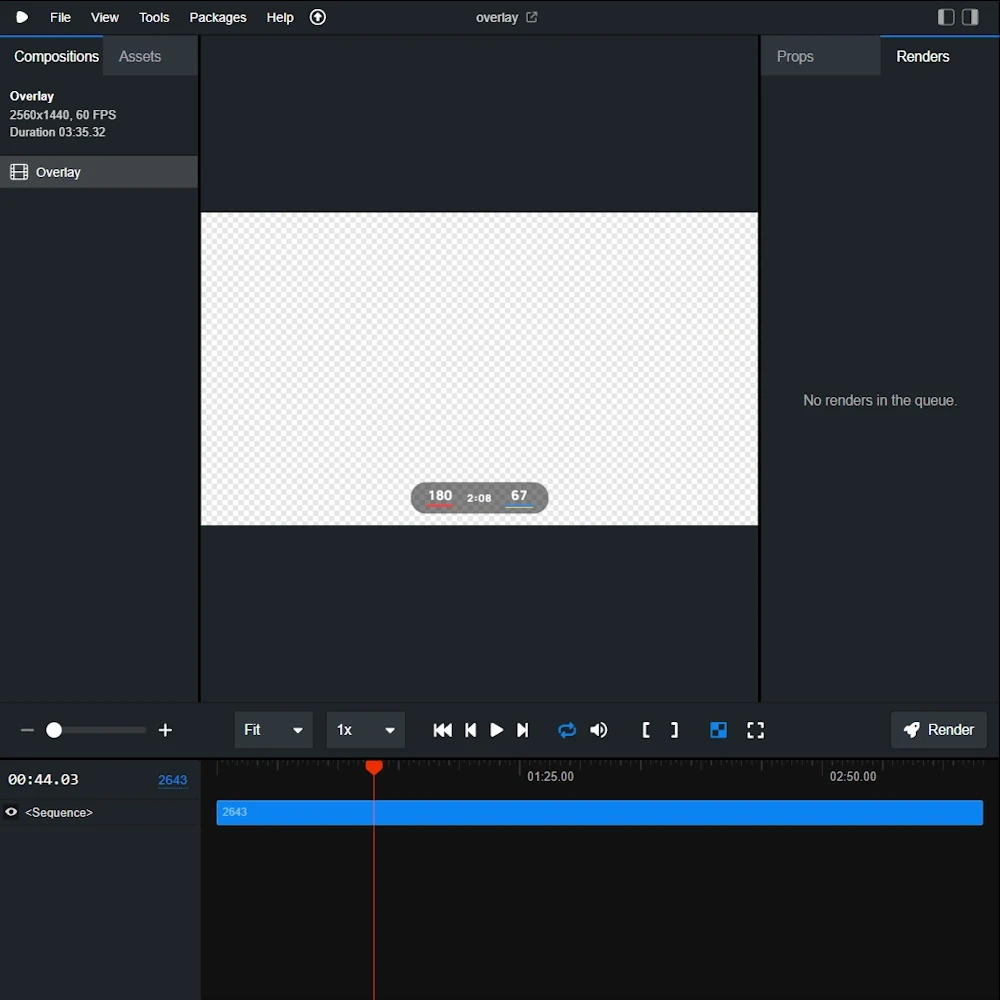Screen dimensions: 1000x1000
Task: Click the film strip icon beside Overlay
Action: [x=19, y=172]
